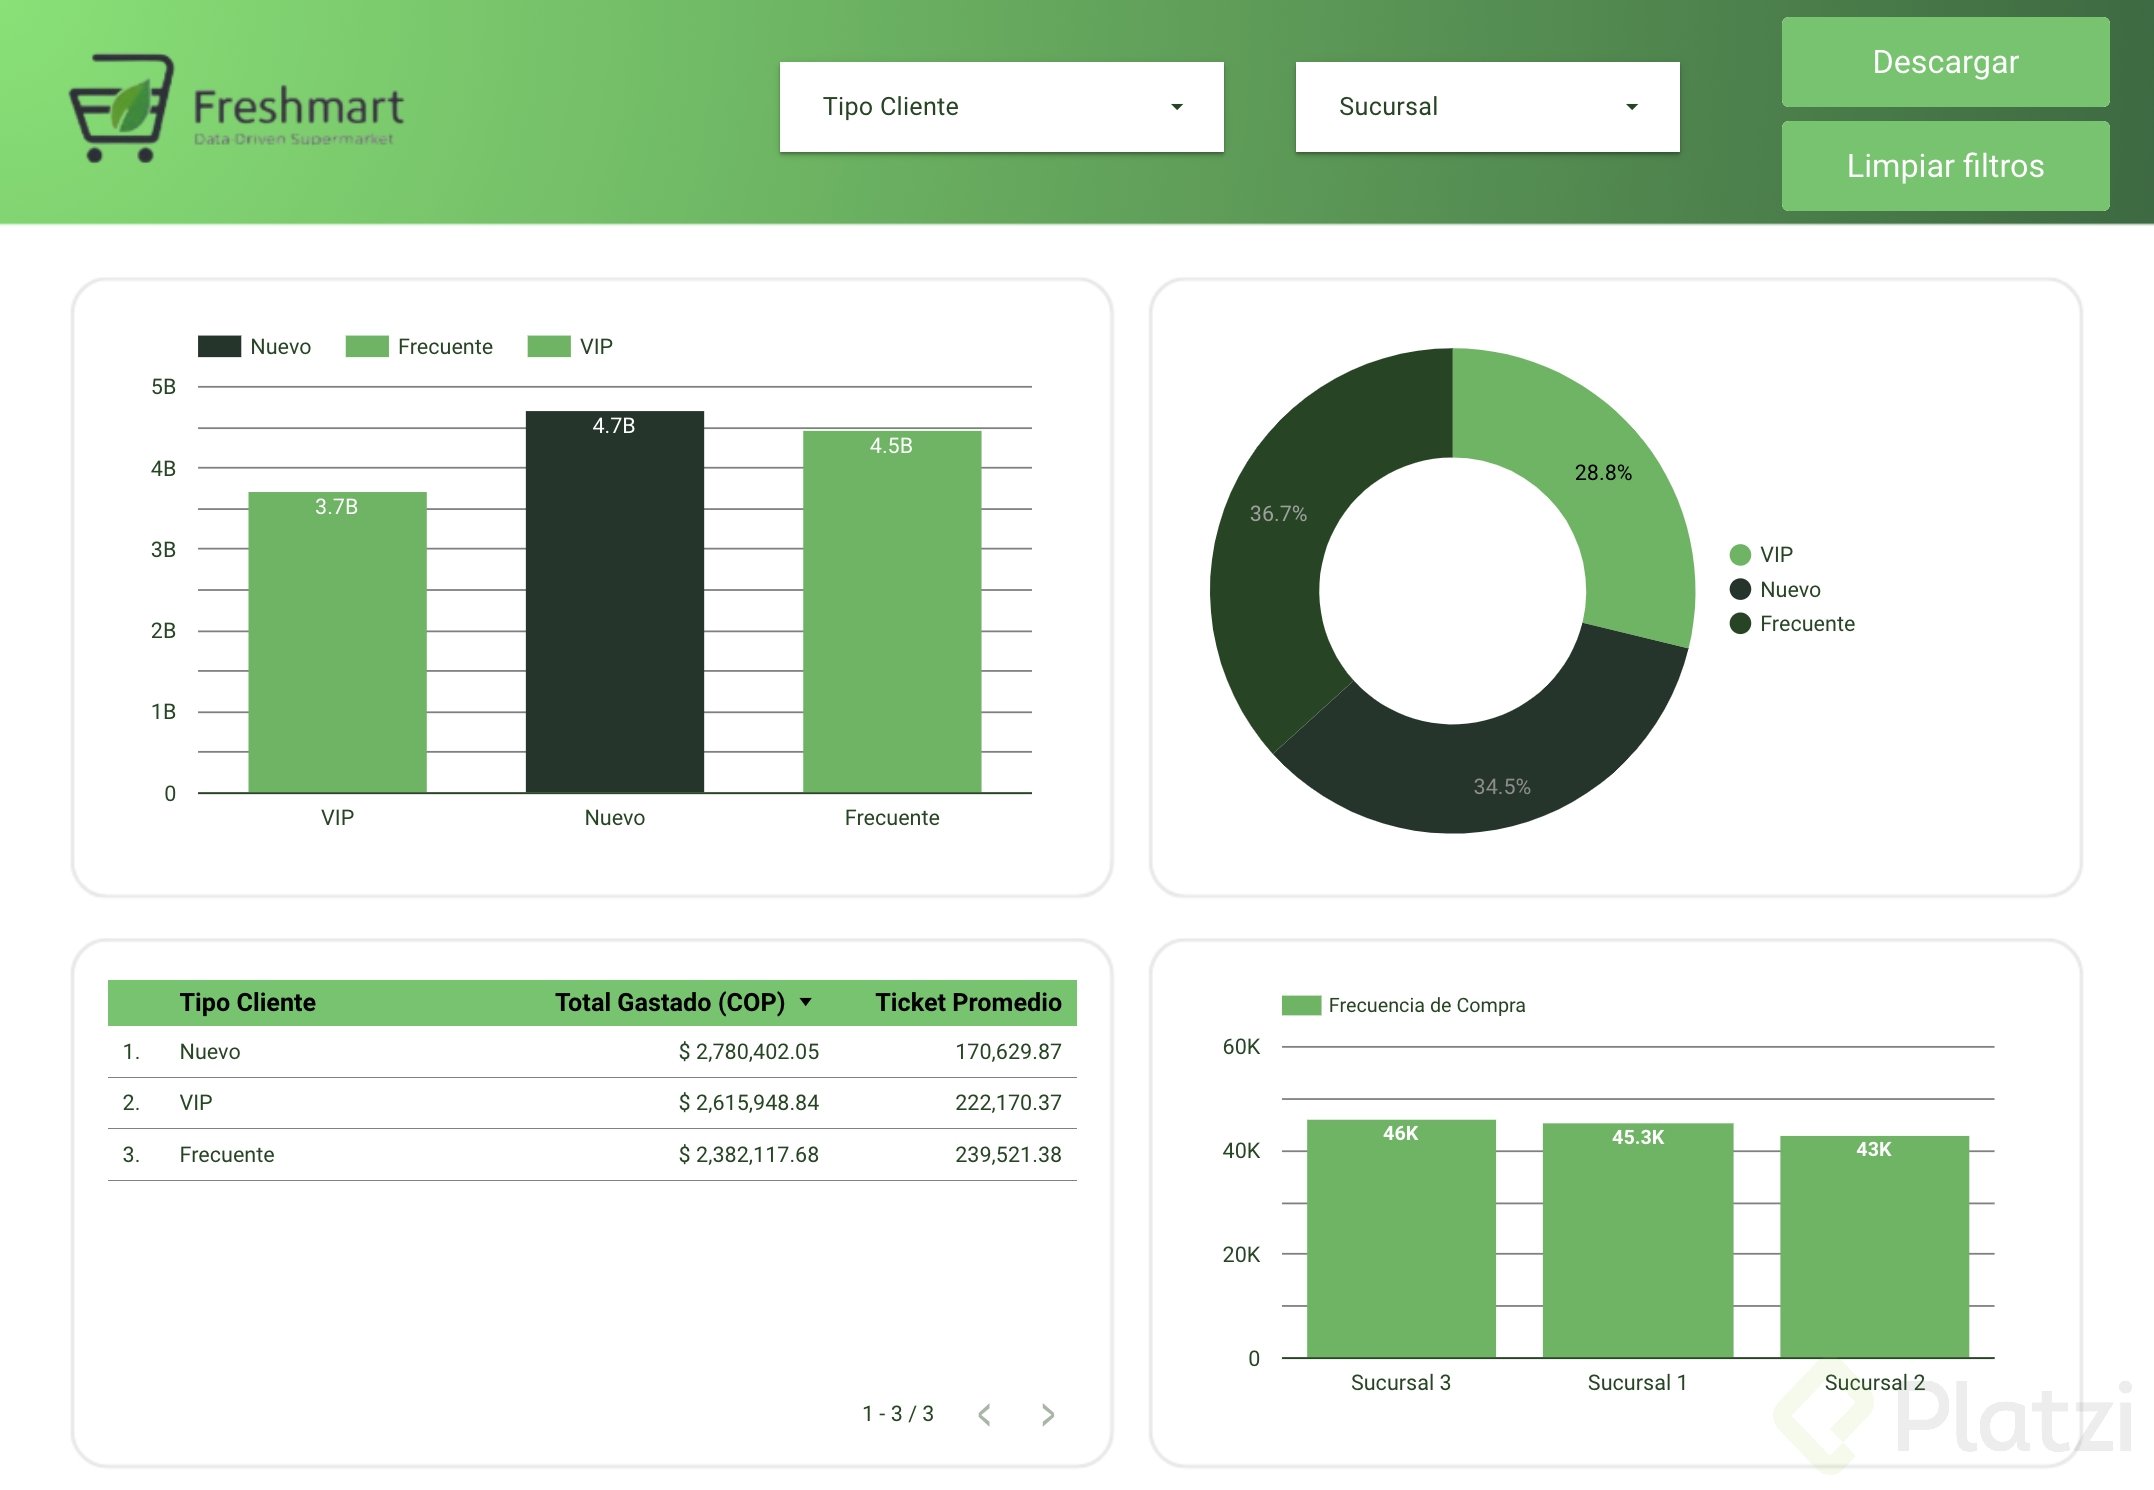Click Frecuente legend dot in donut chart
This screenshot has width=2154, height=1490.
tap(1740, 624)
